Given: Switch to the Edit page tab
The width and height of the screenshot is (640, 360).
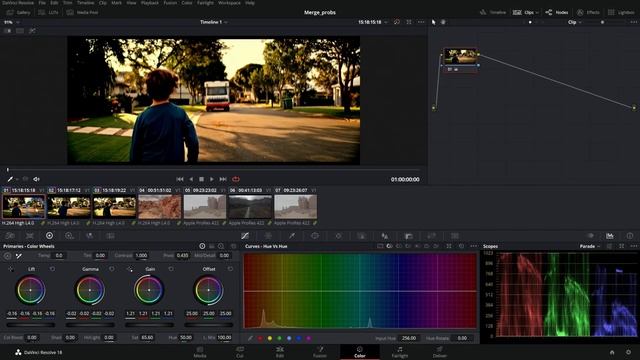Looking at the screenshot, I should pyautogui.click(x=280, y=352).
